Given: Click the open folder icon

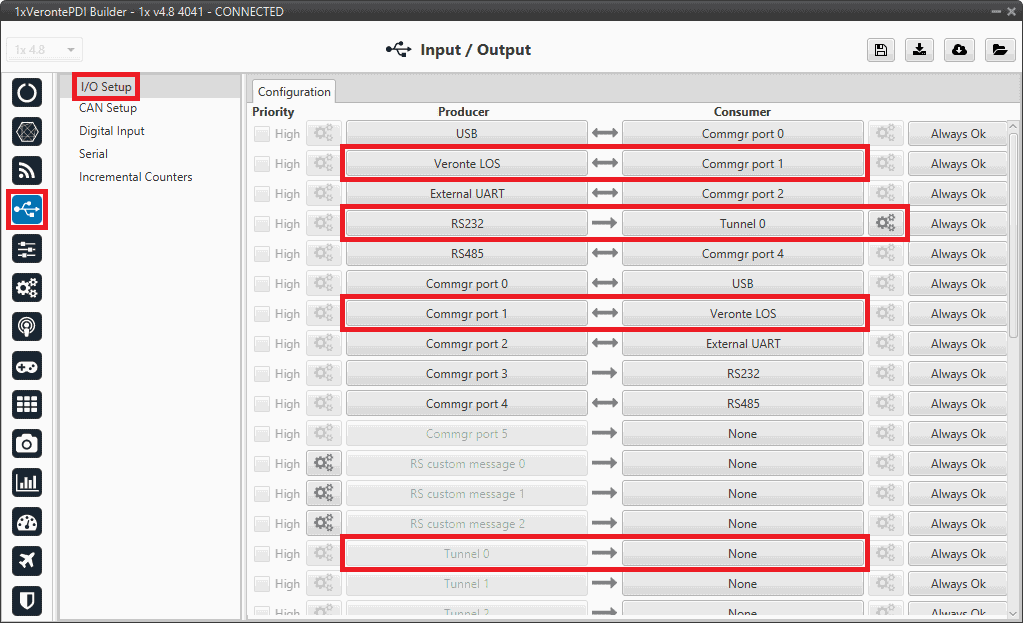Looking at the screenshot, I should pos(999,50).
